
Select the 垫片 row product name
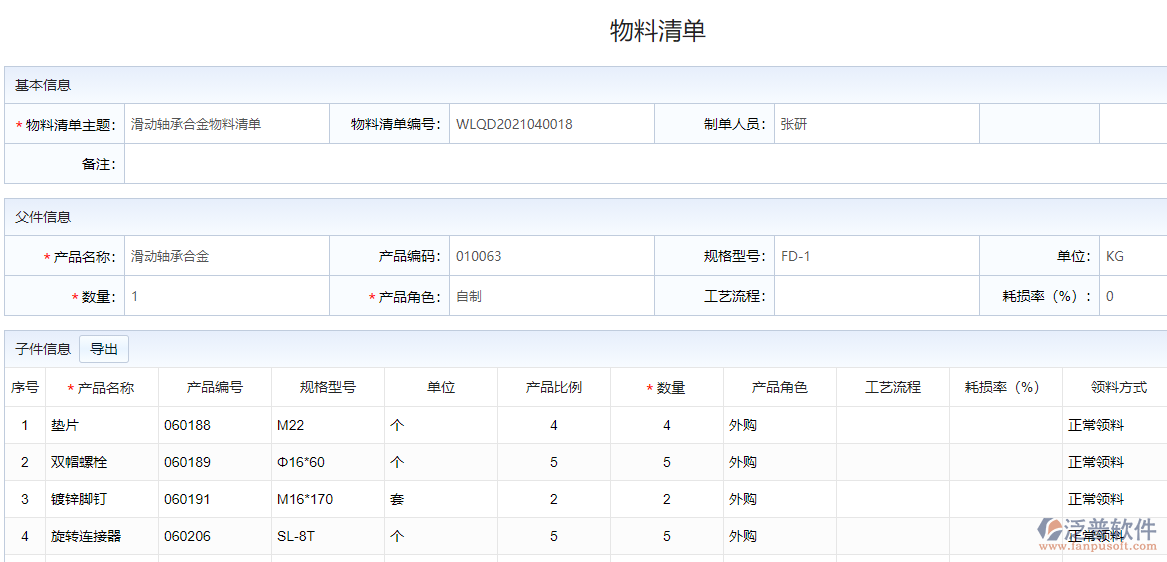[x=65, y=425]
